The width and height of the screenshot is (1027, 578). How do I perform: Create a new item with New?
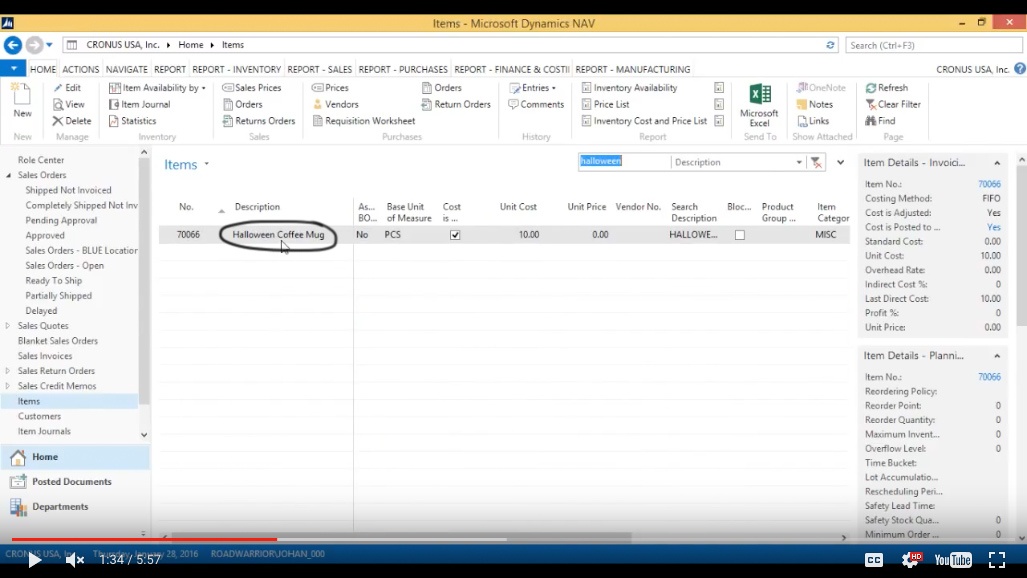click(22, 101)
